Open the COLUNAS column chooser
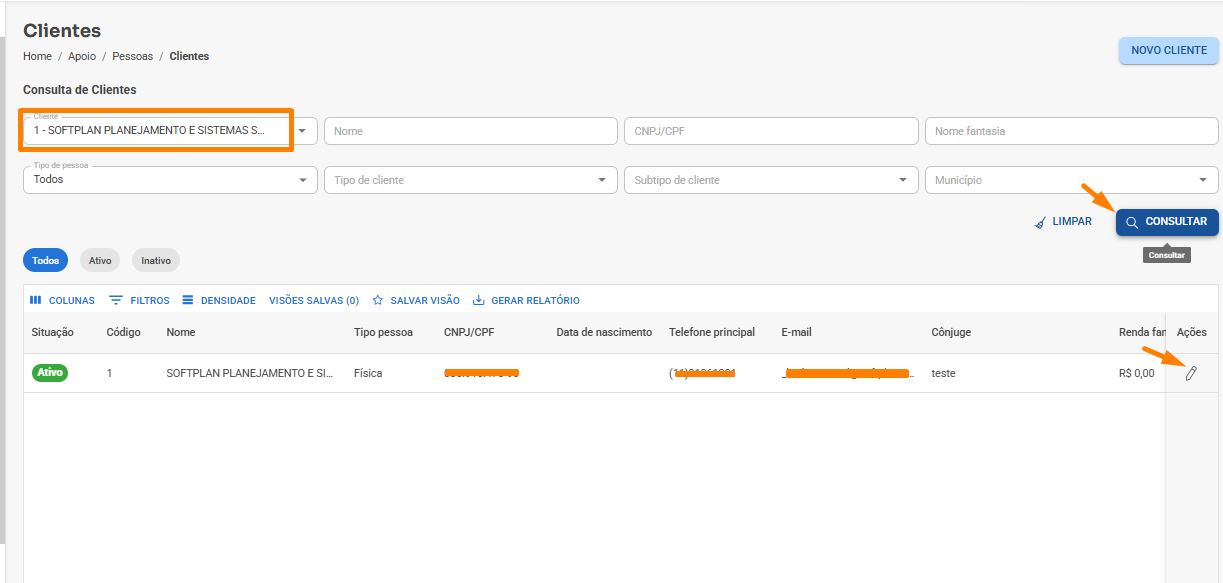The height and width of the screenshot is (583, 1223). point(62,300)
